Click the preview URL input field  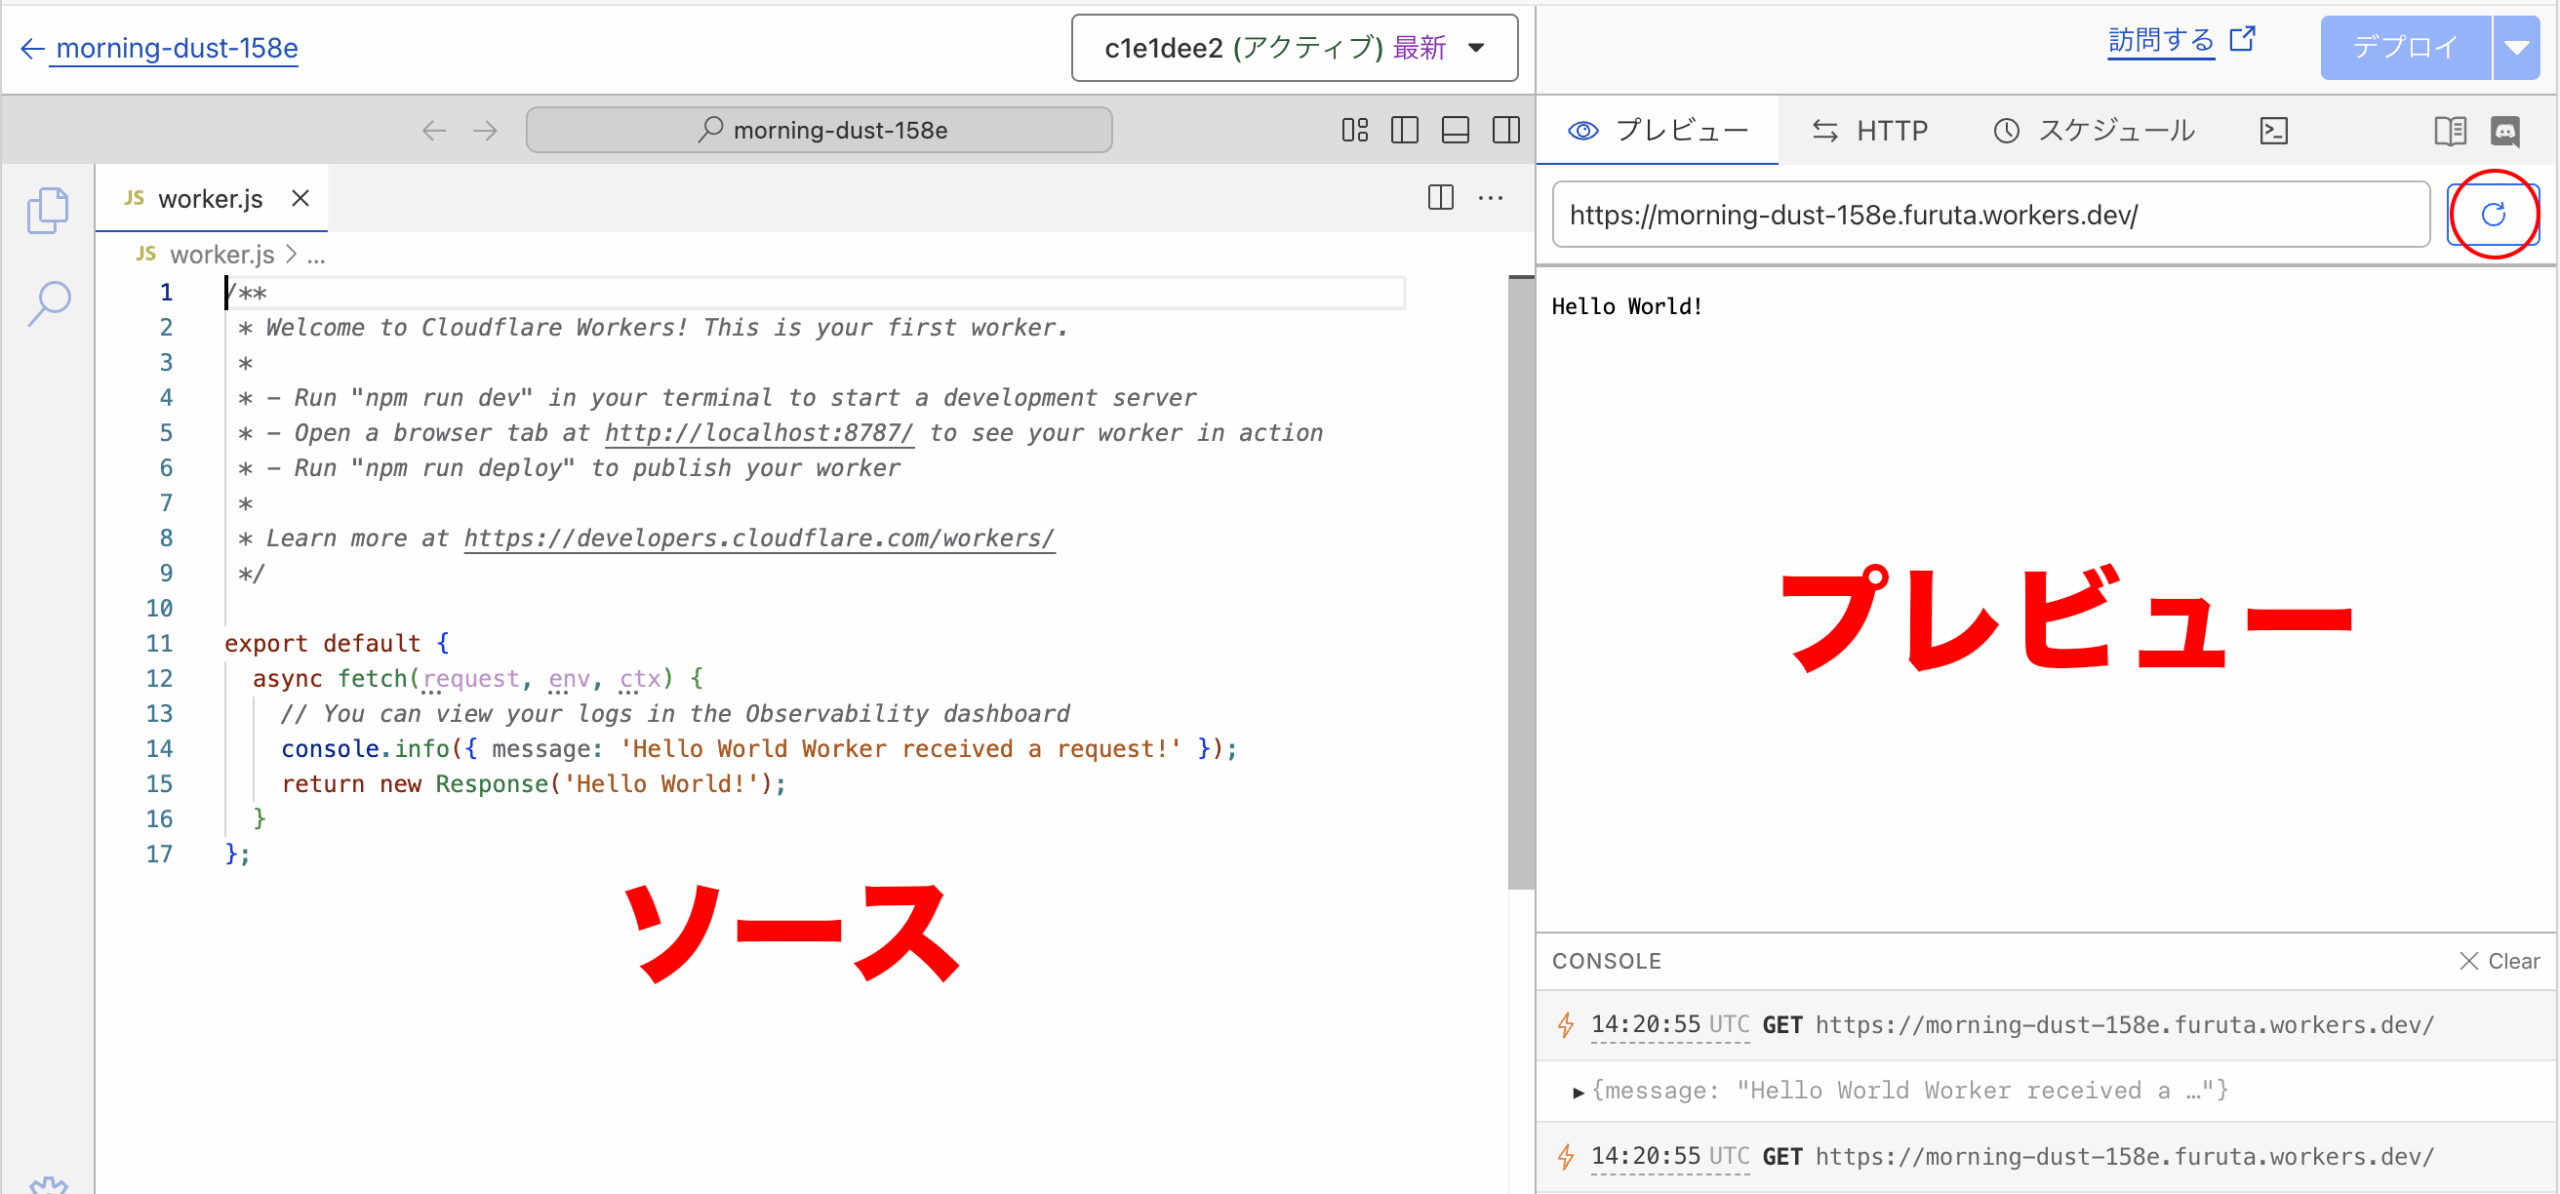click(x=1990, y=215)
